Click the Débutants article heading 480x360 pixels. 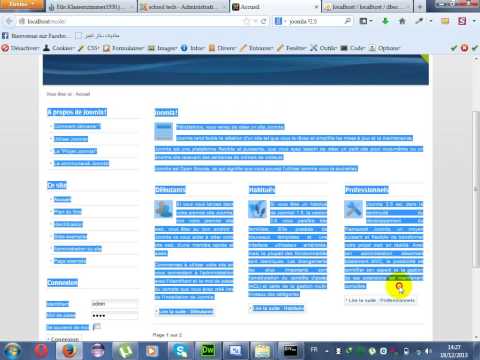click(x=170, y=190)
